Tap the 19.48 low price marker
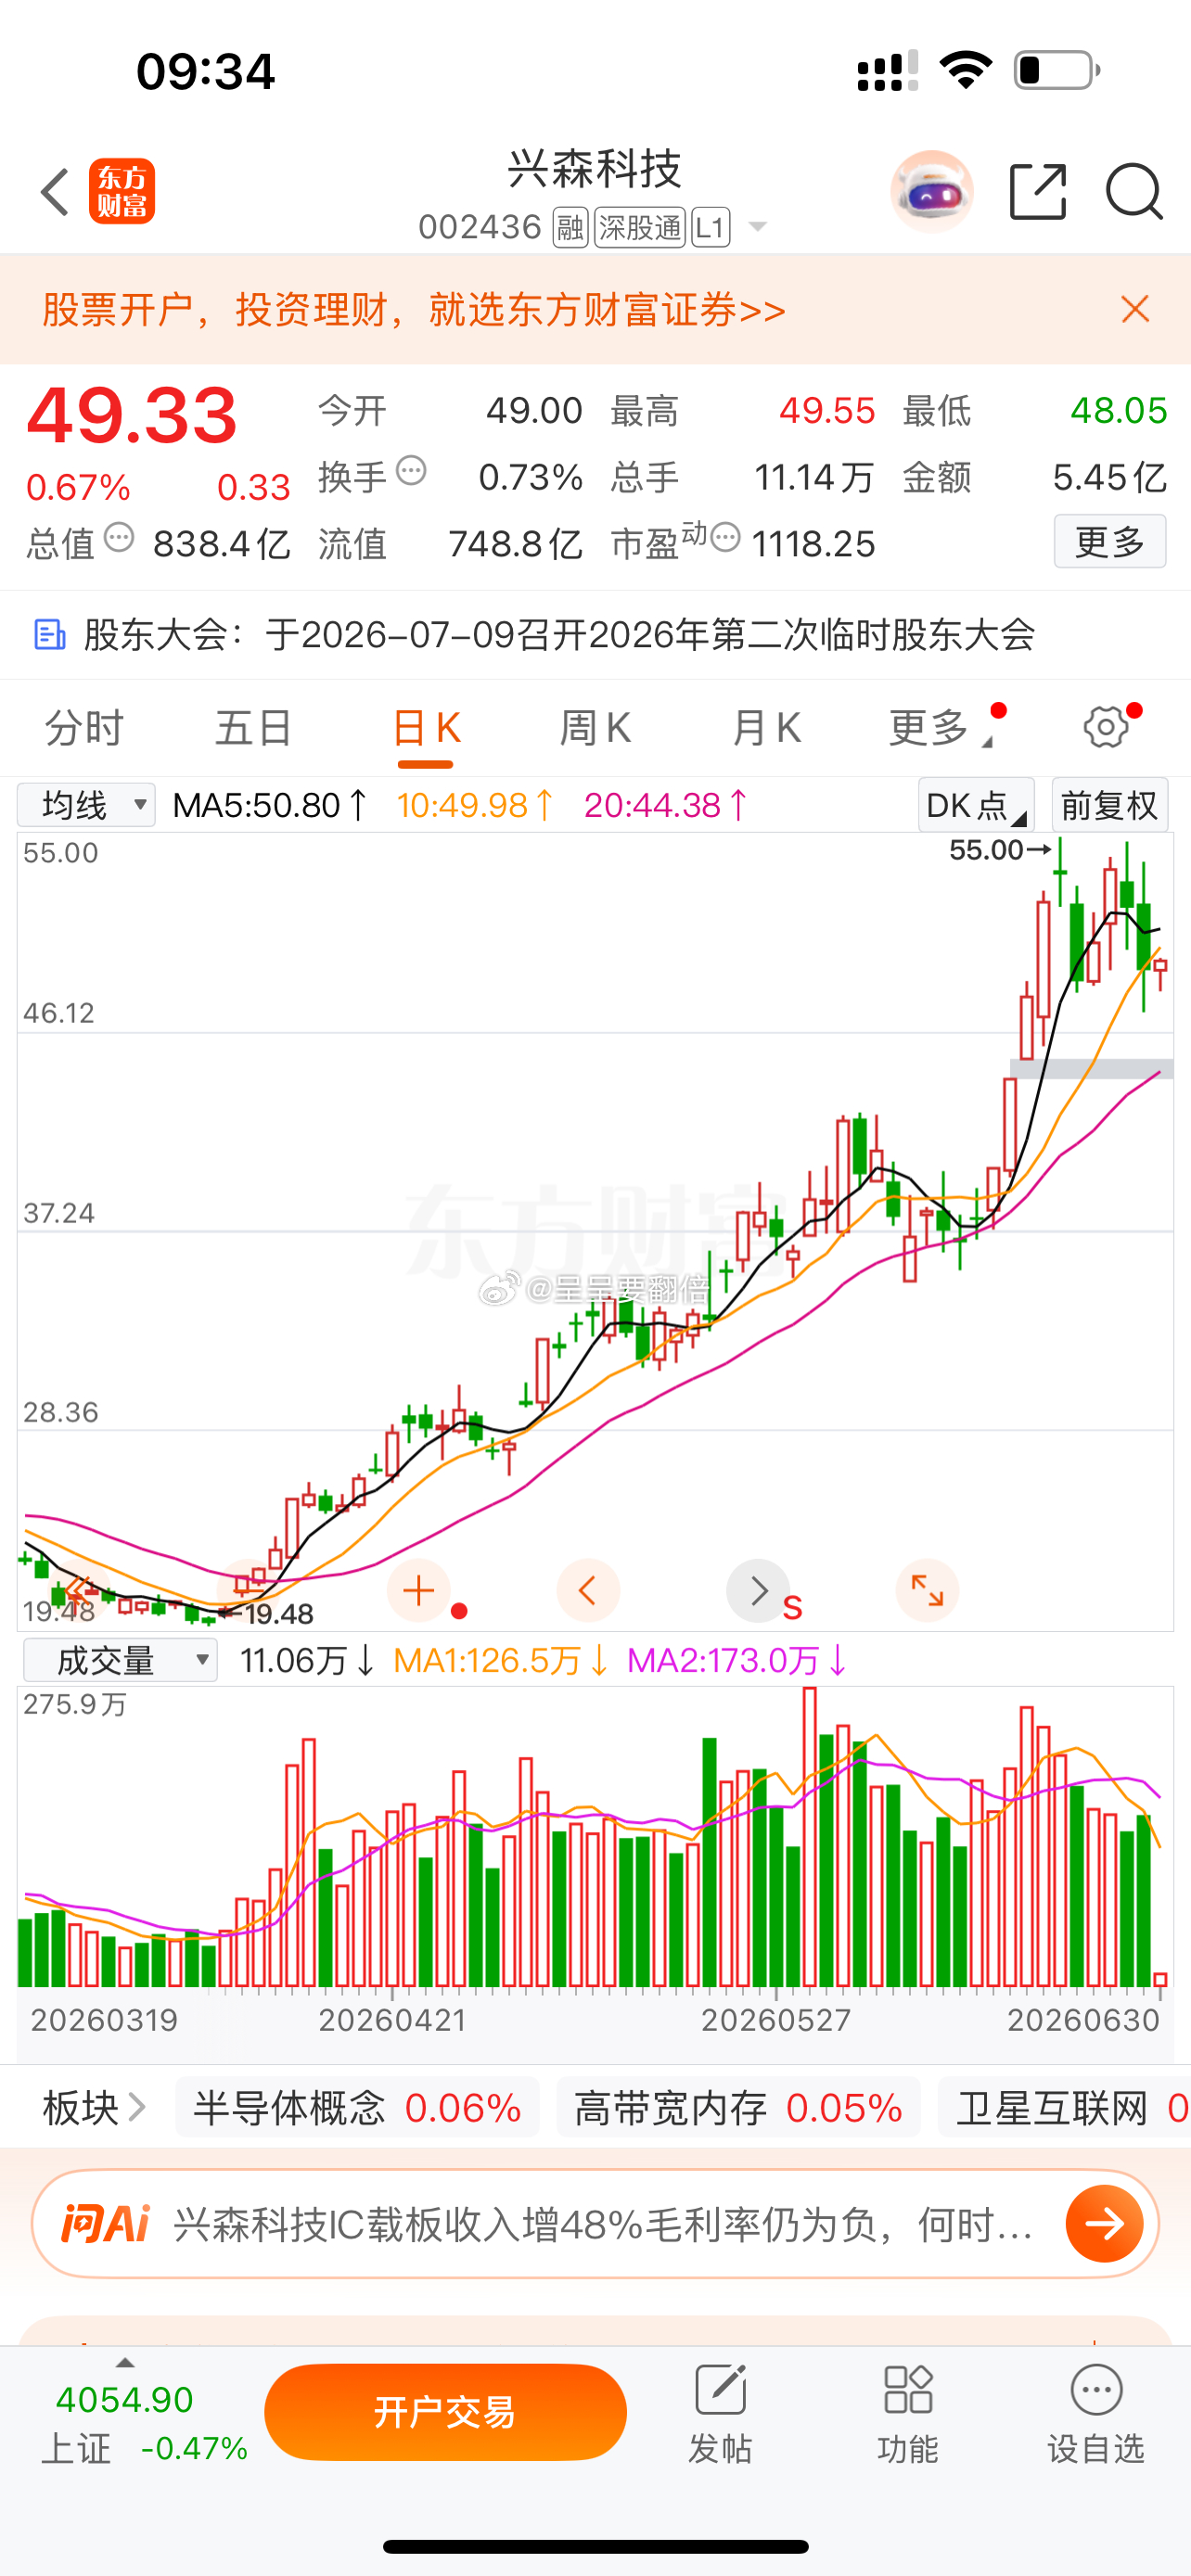The width and height of the screenshot is (1191, 2576). point(267,1613)
